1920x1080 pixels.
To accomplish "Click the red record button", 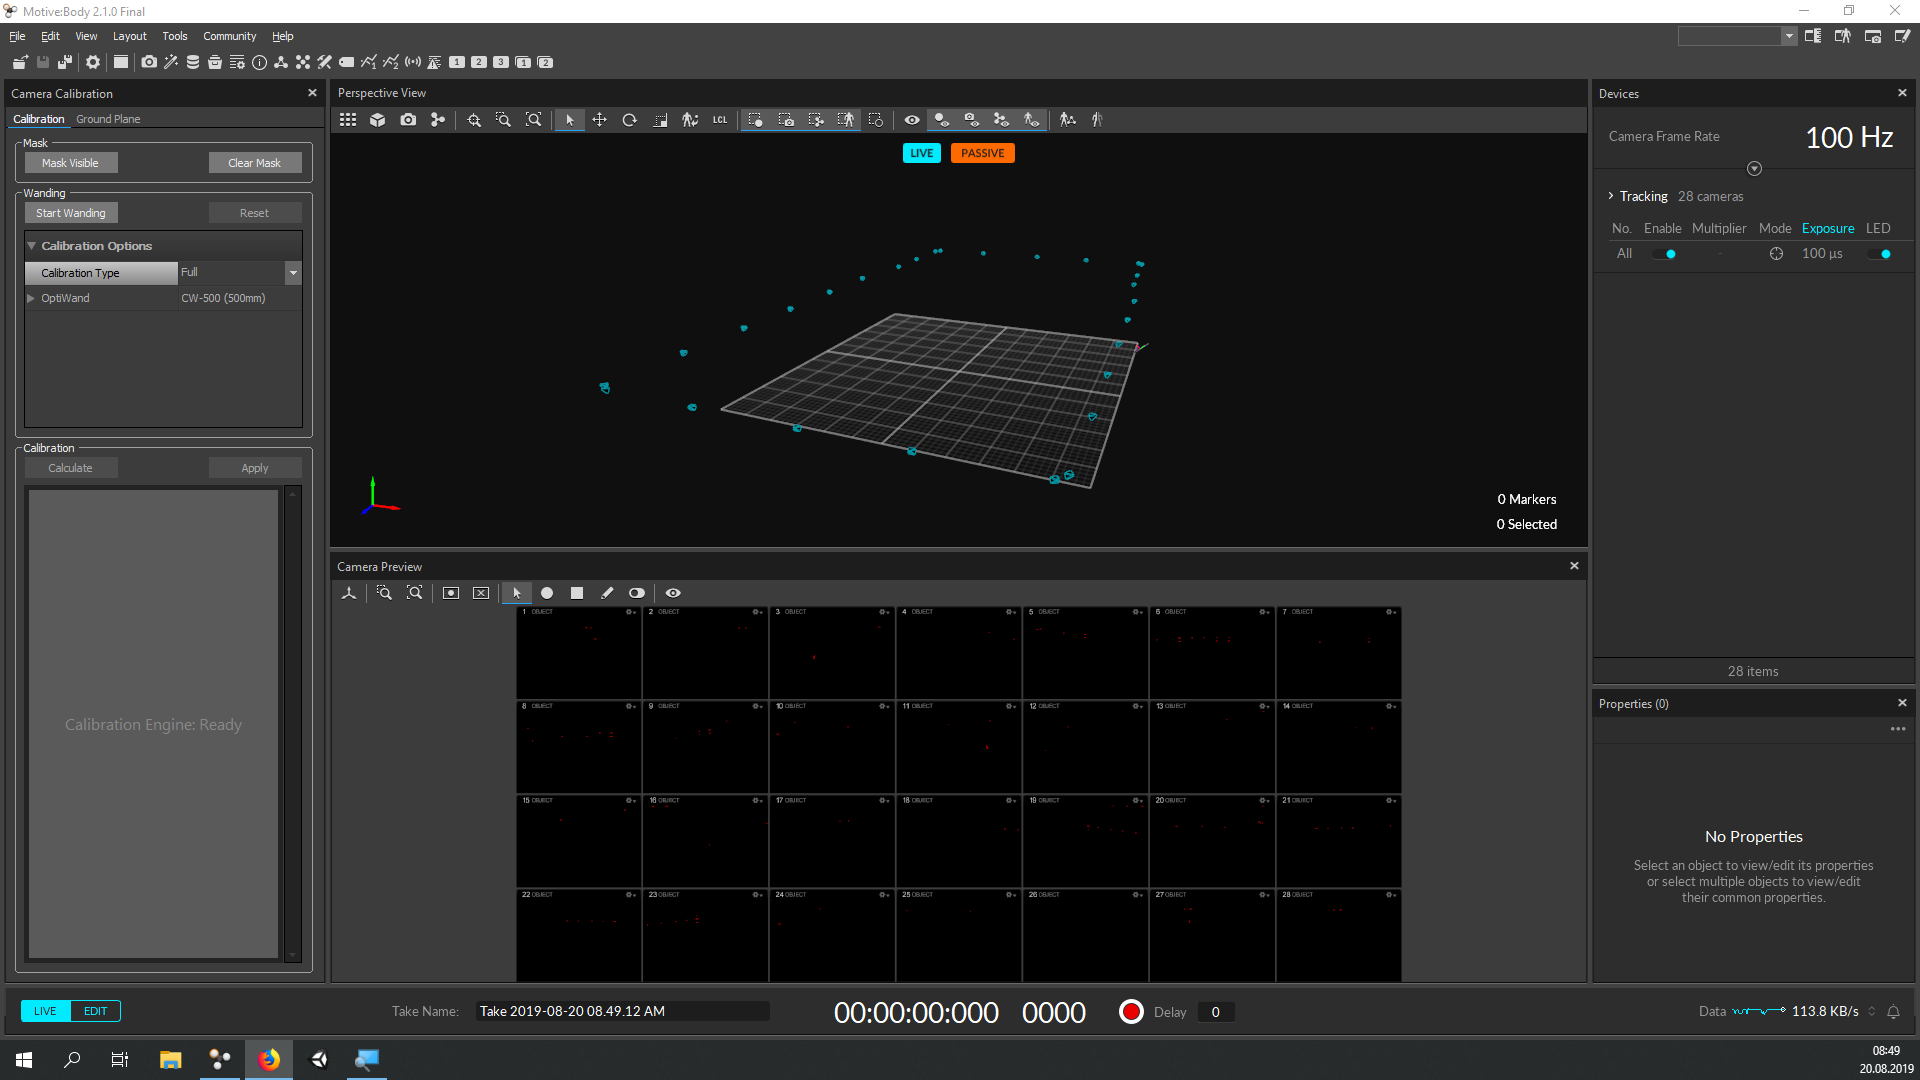I will 1131,1012.
